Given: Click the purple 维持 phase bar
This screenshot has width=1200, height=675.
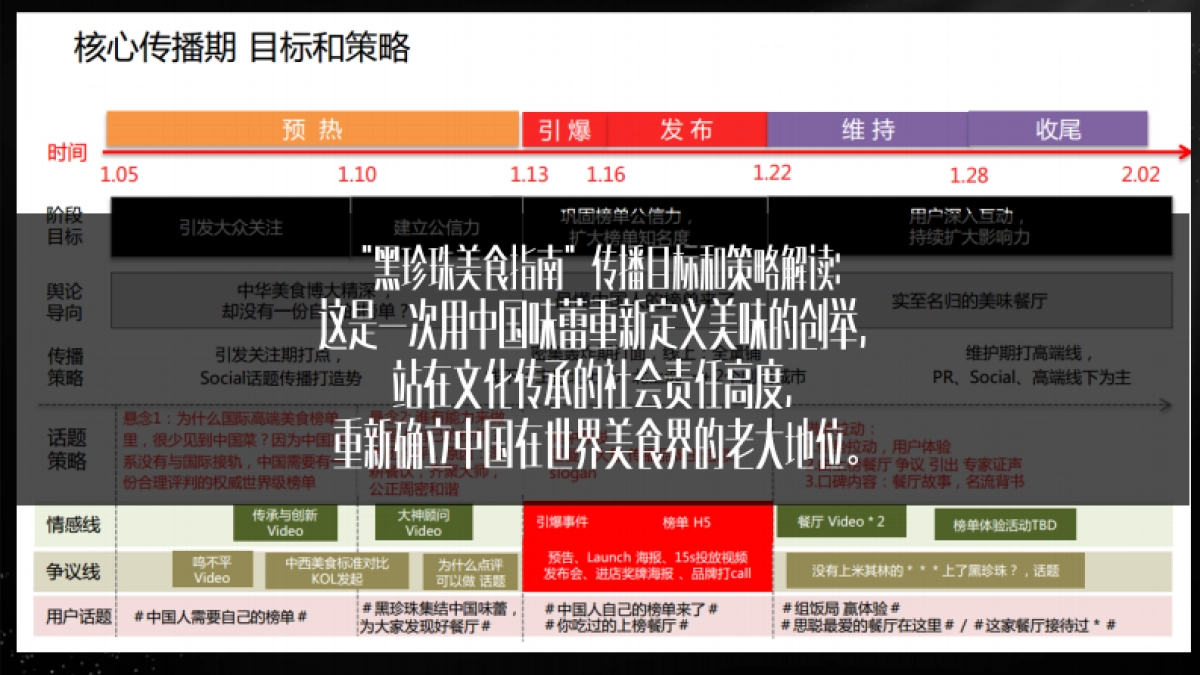Looking at the screenshot, I should pyautogui.click(x=866, y=130).
